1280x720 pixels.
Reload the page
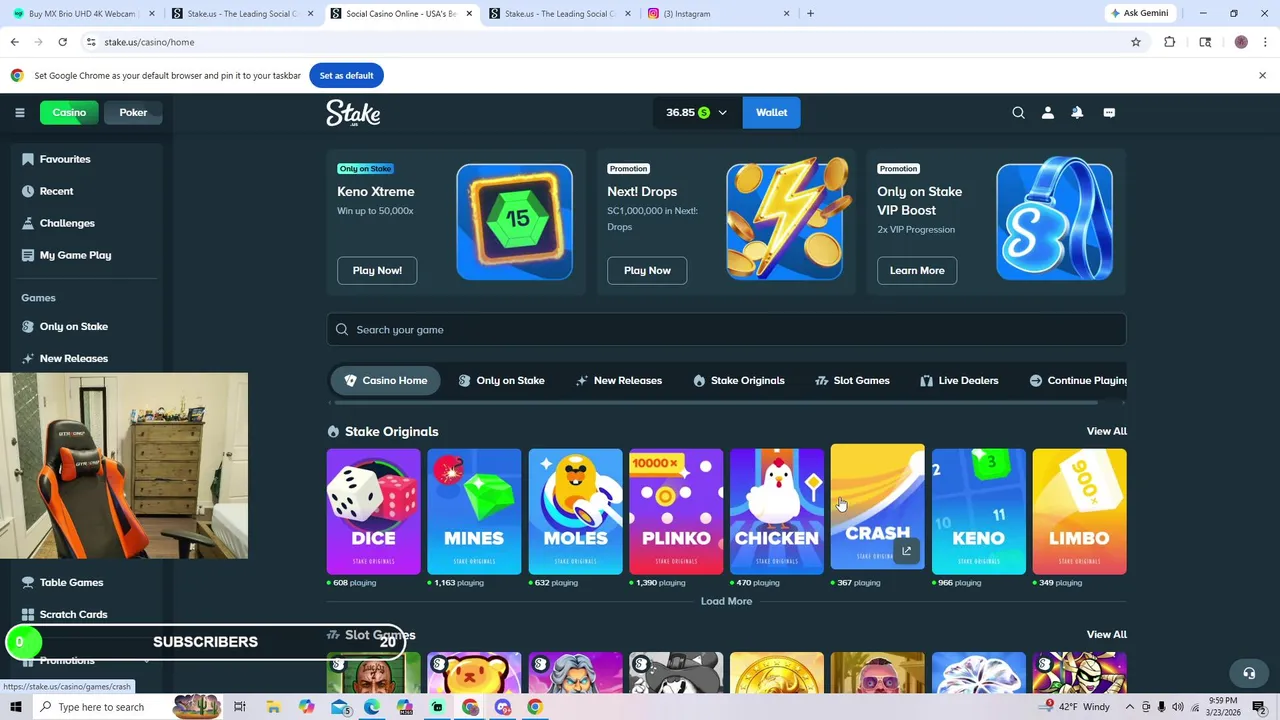coord(62,42)
